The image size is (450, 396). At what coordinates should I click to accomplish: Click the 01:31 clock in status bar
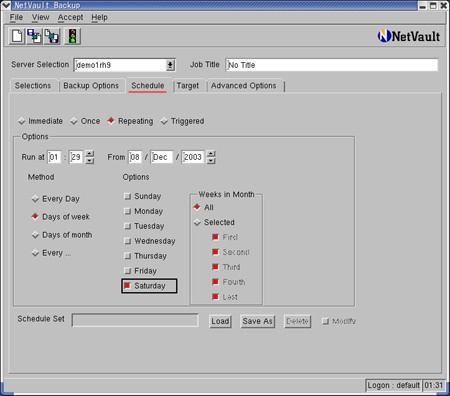tap(434, 386)
